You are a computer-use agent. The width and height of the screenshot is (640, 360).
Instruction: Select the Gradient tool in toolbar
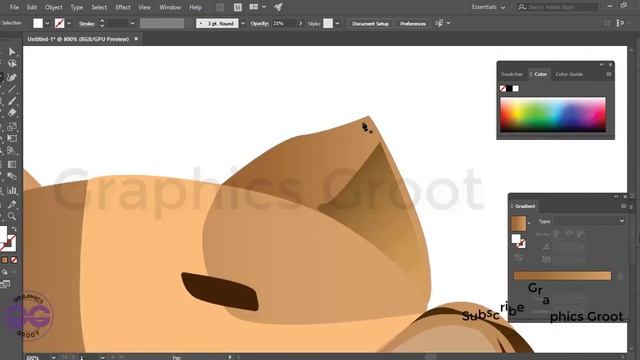[12, 164]
